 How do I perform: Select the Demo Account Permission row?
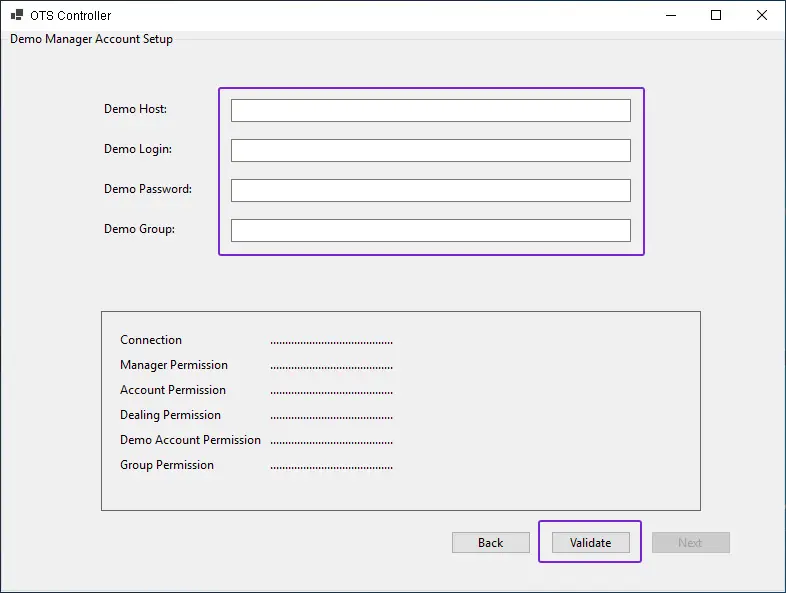[x=190, y=440]
